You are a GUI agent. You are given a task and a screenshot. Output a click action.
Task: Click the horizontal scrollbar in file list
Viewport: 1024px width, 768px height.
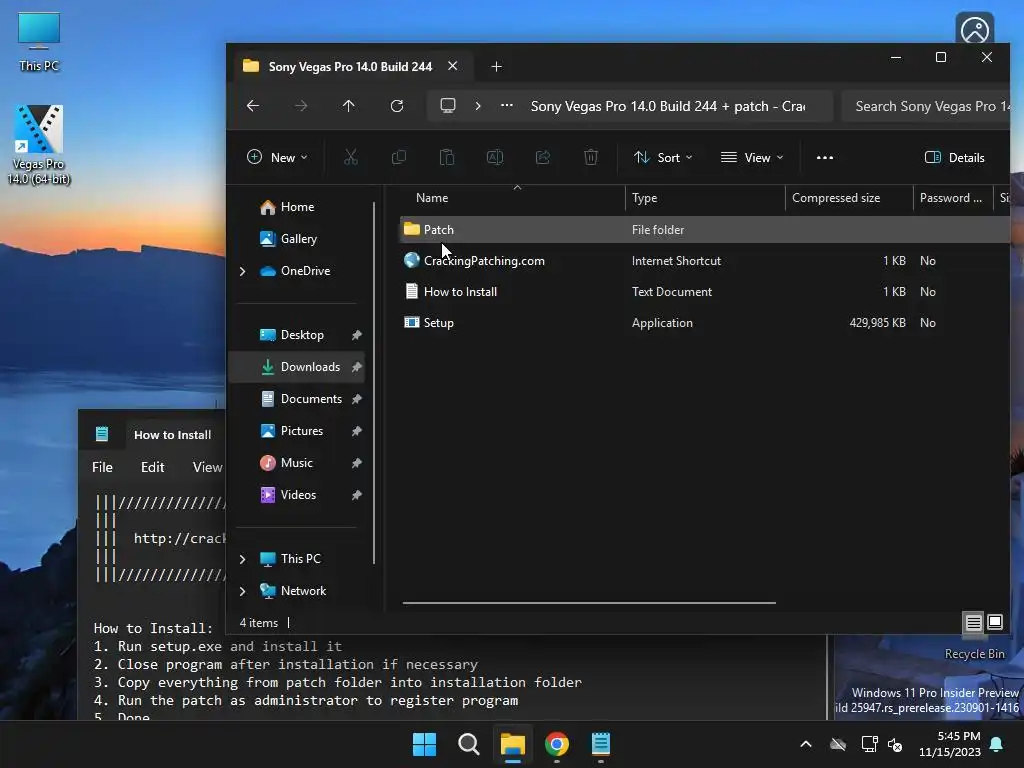click(589, 603)
